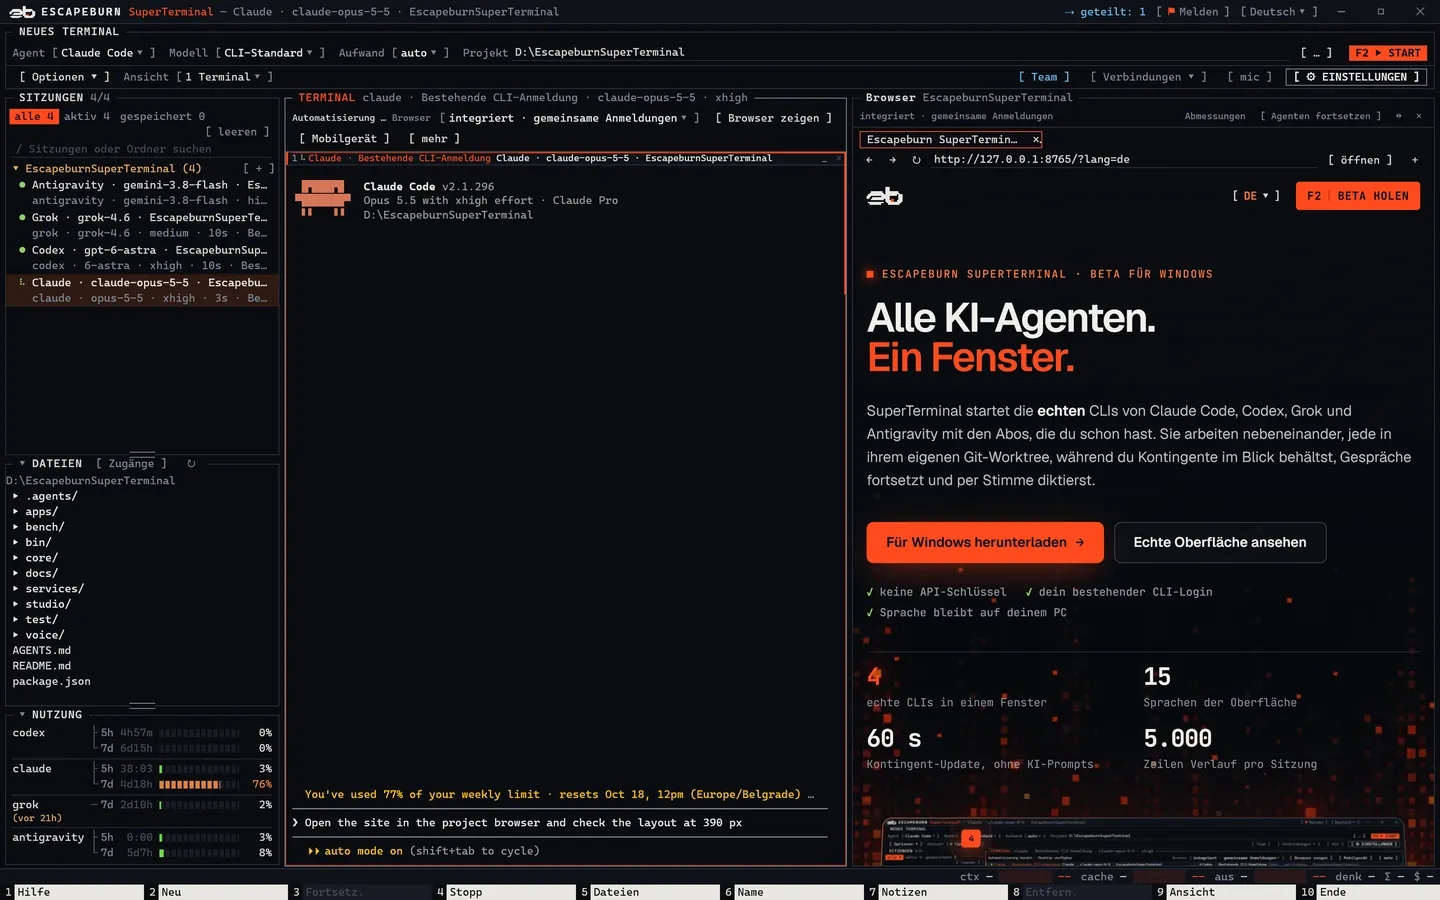The width and height of the screenshot is (1440, 900).
Task: Add a new browser tab with the plus icon
Action: 1415,160
